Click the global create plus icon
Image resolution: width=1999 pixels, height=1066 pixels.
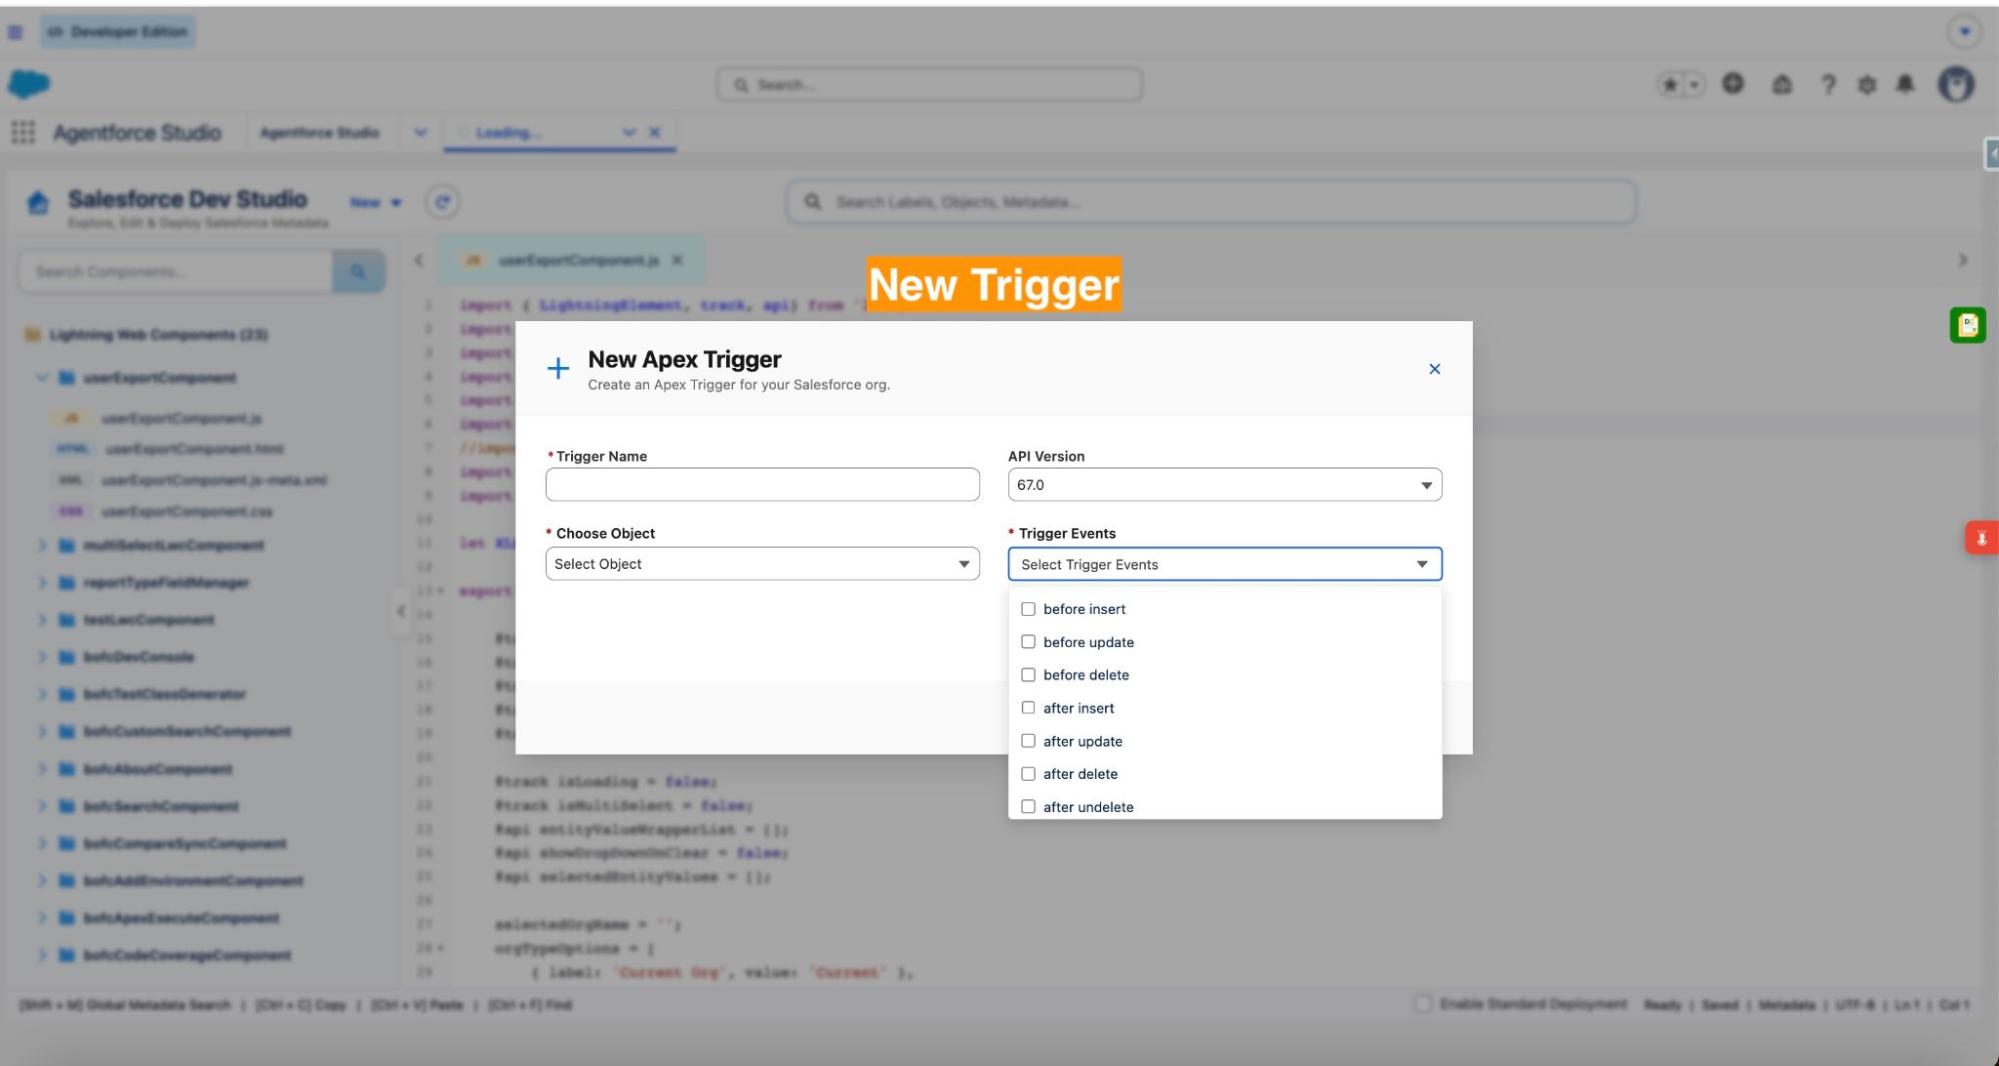1733,84
